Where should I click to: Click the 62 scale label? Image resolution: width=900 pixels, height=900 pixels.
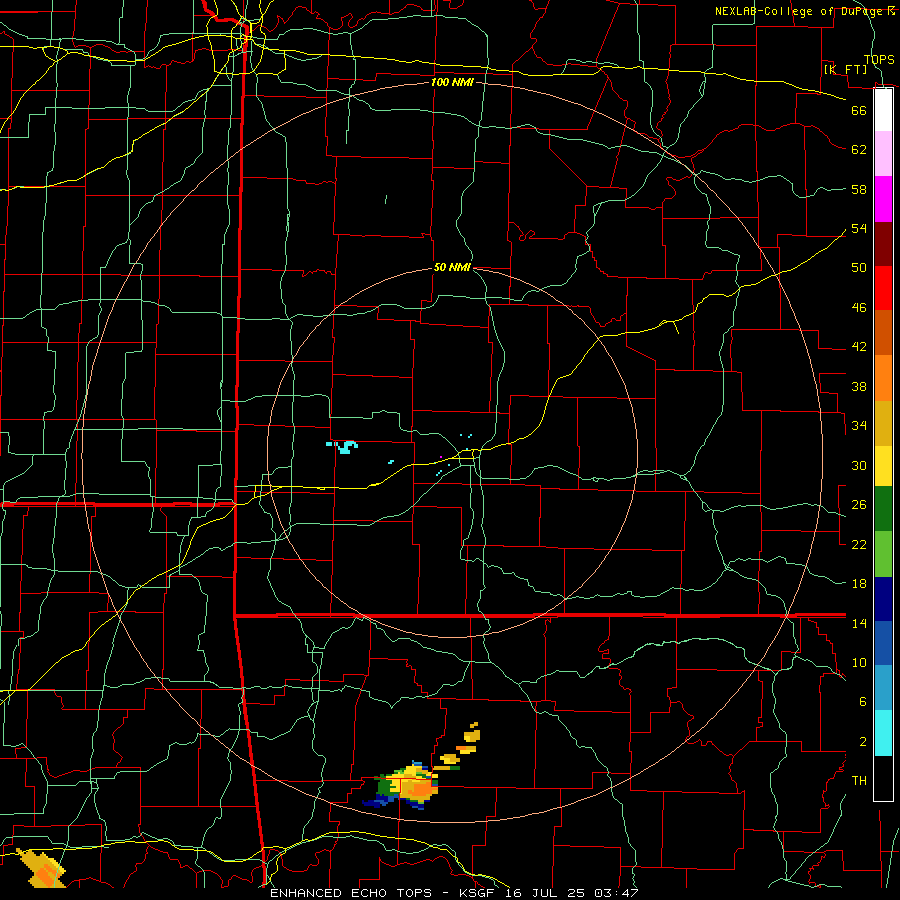(859, 150)
